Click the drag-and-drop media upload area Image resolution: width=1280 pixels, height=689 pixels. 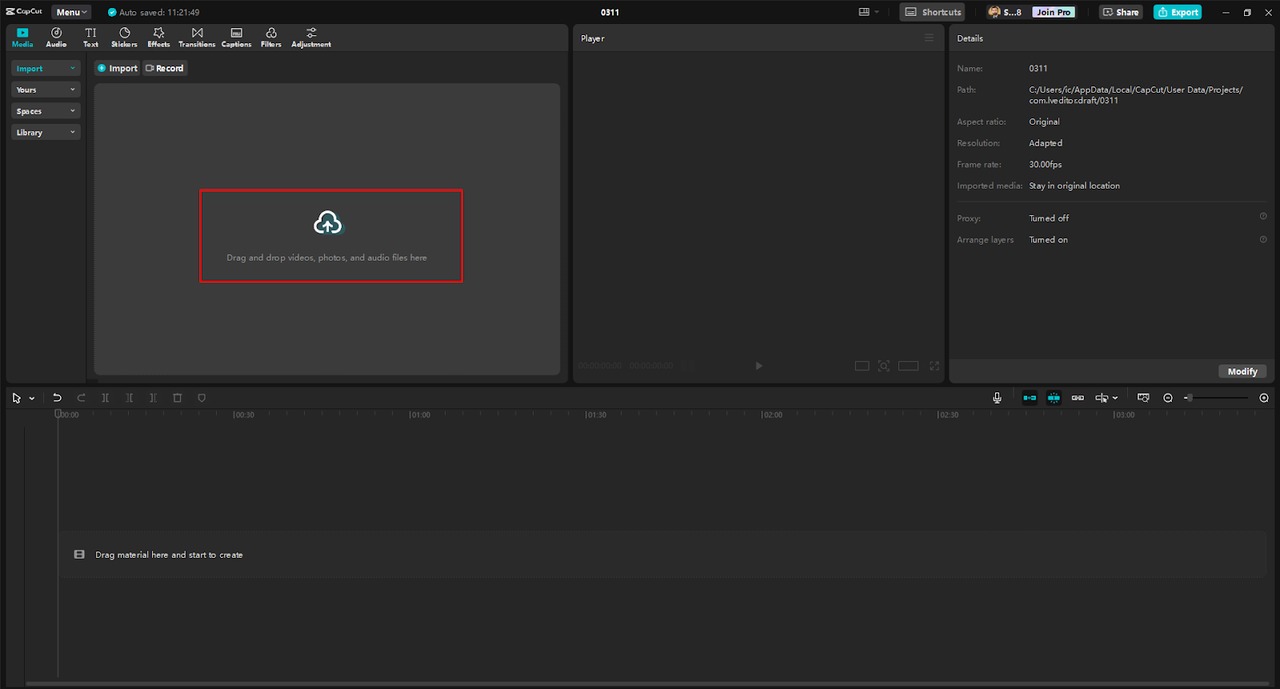330,235
